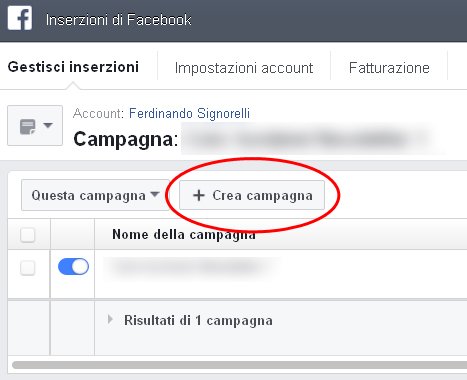
Task: Click the Risultati di 1 campagna label
Action: [198, 320]
